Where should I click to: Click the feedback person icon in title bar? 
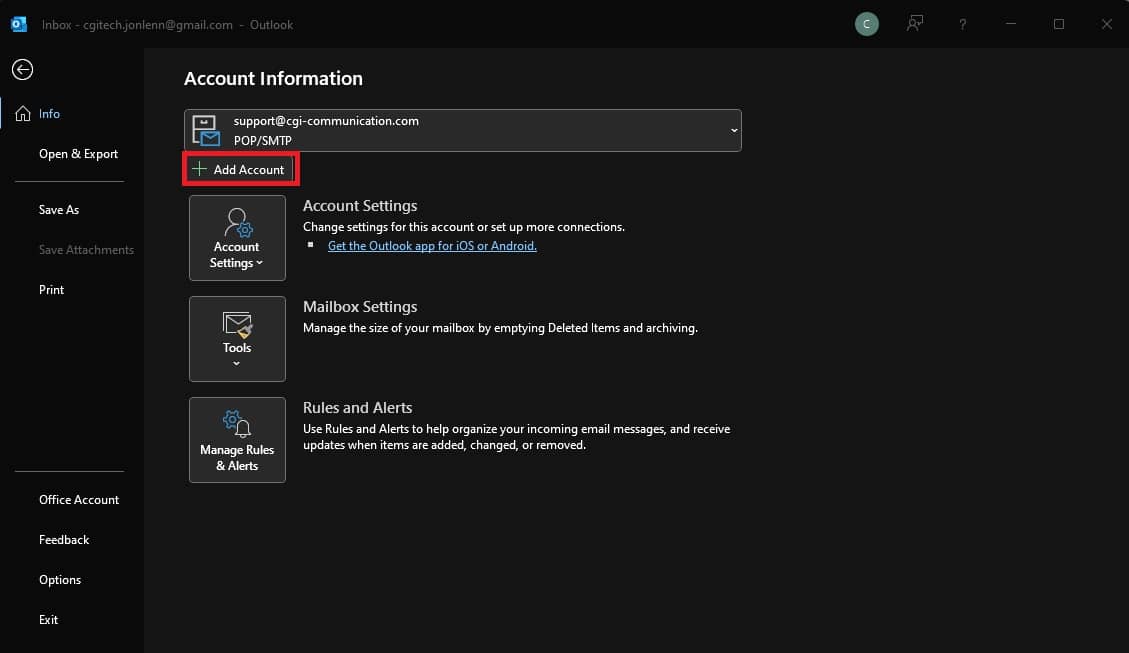[914, 23]
